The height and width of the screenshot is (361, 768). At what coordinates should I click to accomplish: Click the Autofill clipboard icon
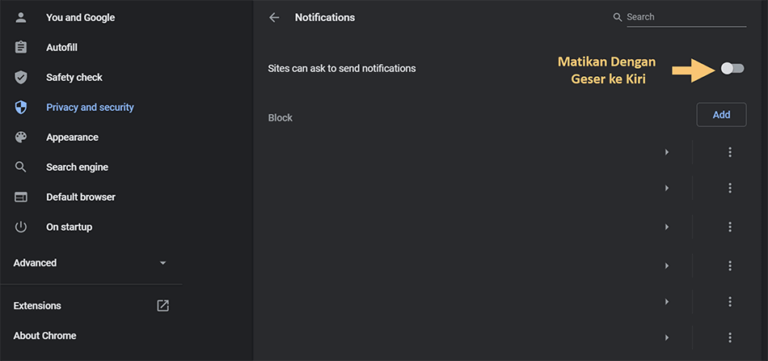click(21, 48)
